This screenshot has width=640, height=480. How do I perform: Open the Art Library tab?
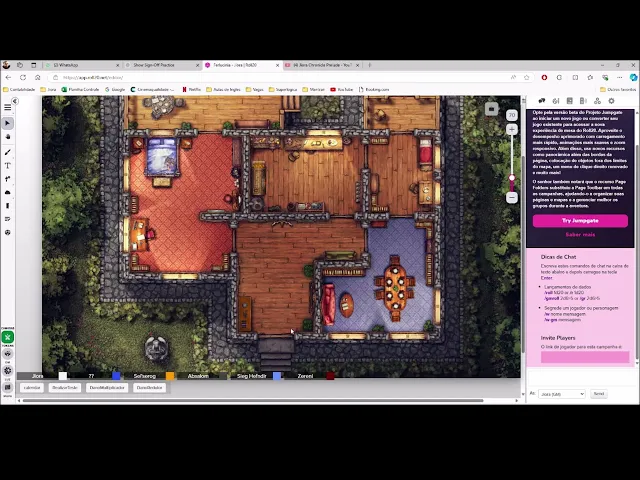(556, 101)
